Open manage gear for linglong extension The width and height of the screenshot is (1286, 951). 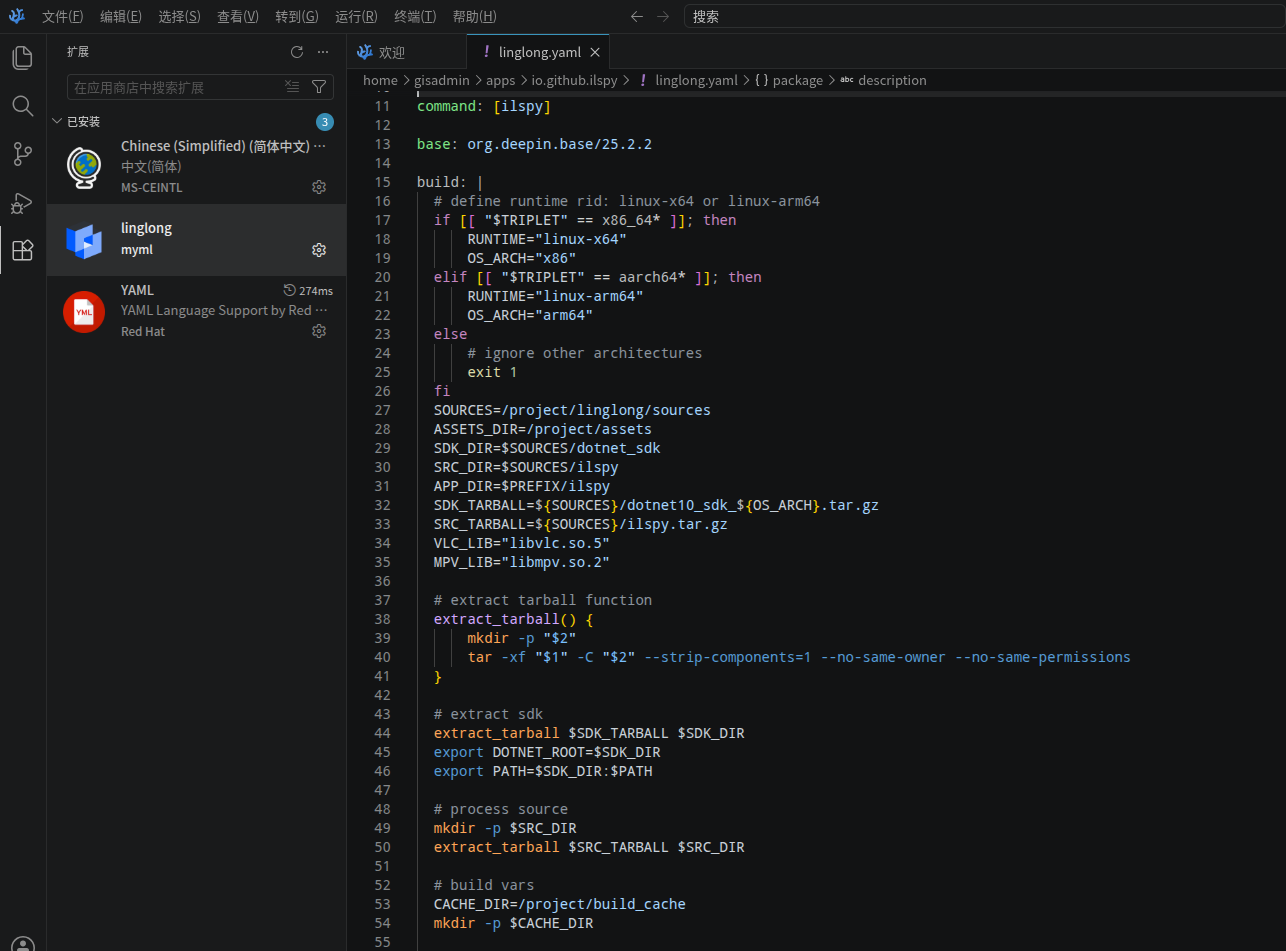(x=319, y=249)
